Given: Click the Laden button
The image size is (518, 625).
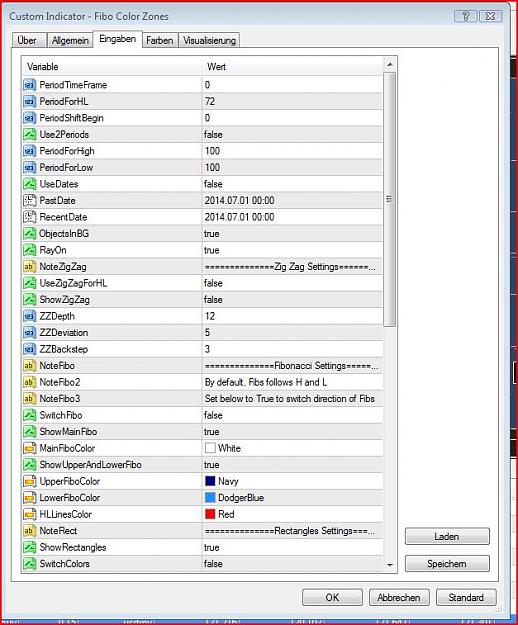Looking at the screenshot, I should (447, 537).
